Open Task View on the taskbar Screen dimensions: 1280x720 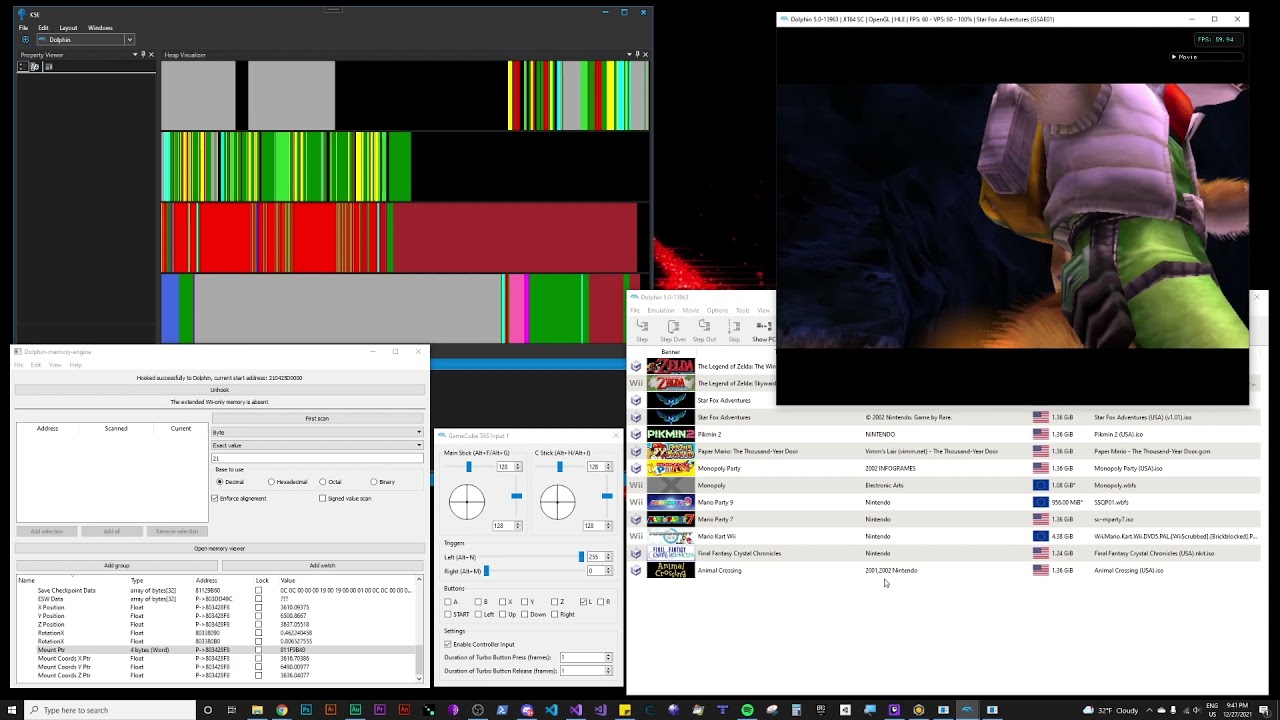click(x=232, y=710)
